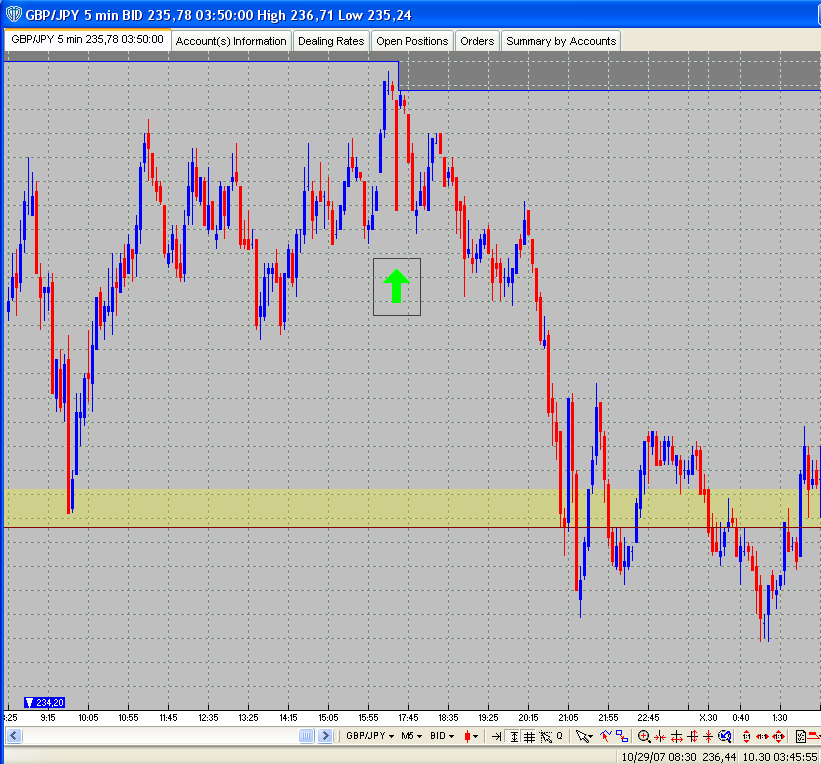The width and height of the screenshot is (821, 764).
Task: Click the blue 234,20 price label marker
Action: point(45,703)
